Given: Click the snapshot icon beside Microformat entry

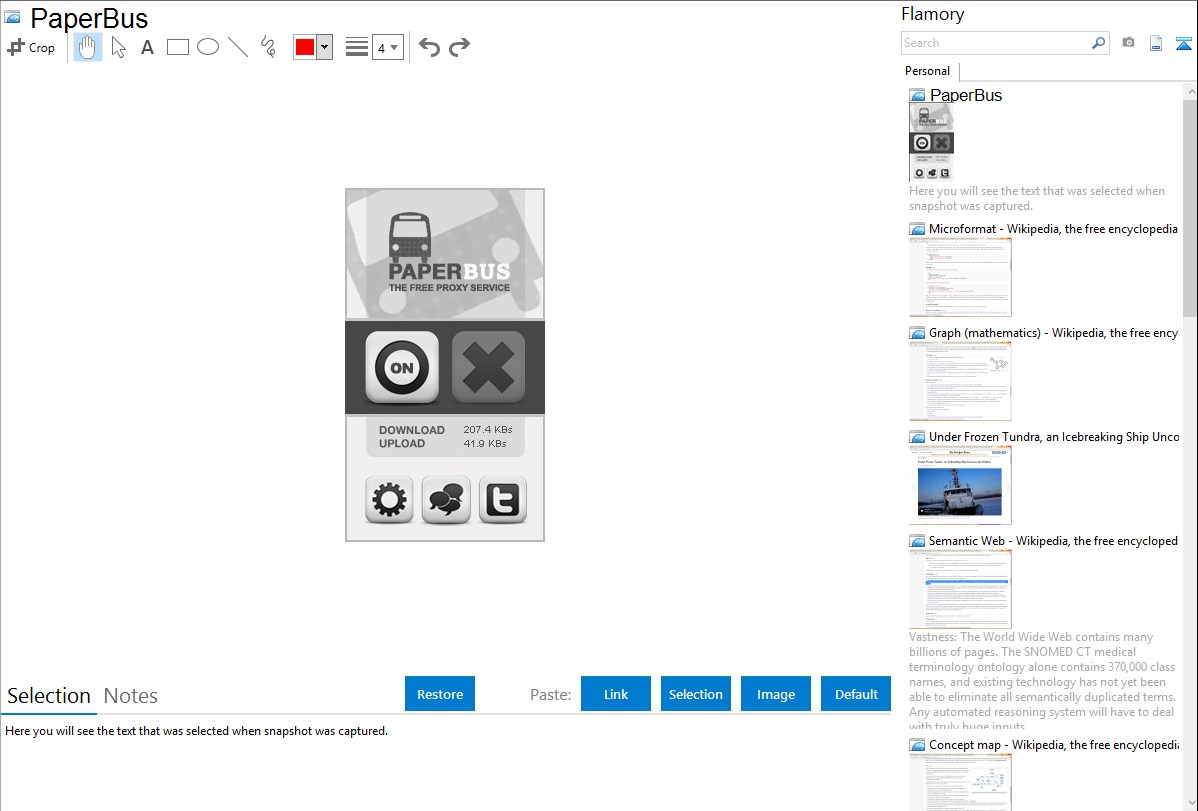Looking at the screenshot, I should pos(918,229).
